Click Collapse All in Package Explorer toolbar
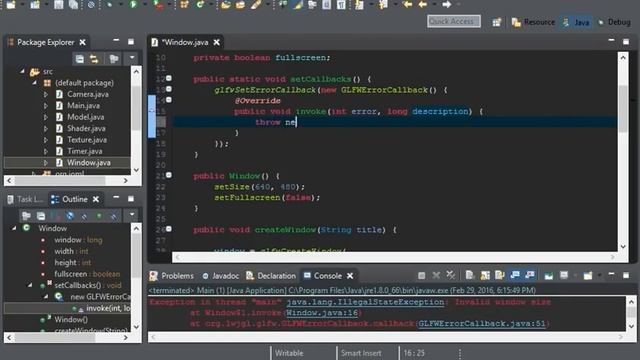This screenshot has height=360, width=640. pos(80,59)
